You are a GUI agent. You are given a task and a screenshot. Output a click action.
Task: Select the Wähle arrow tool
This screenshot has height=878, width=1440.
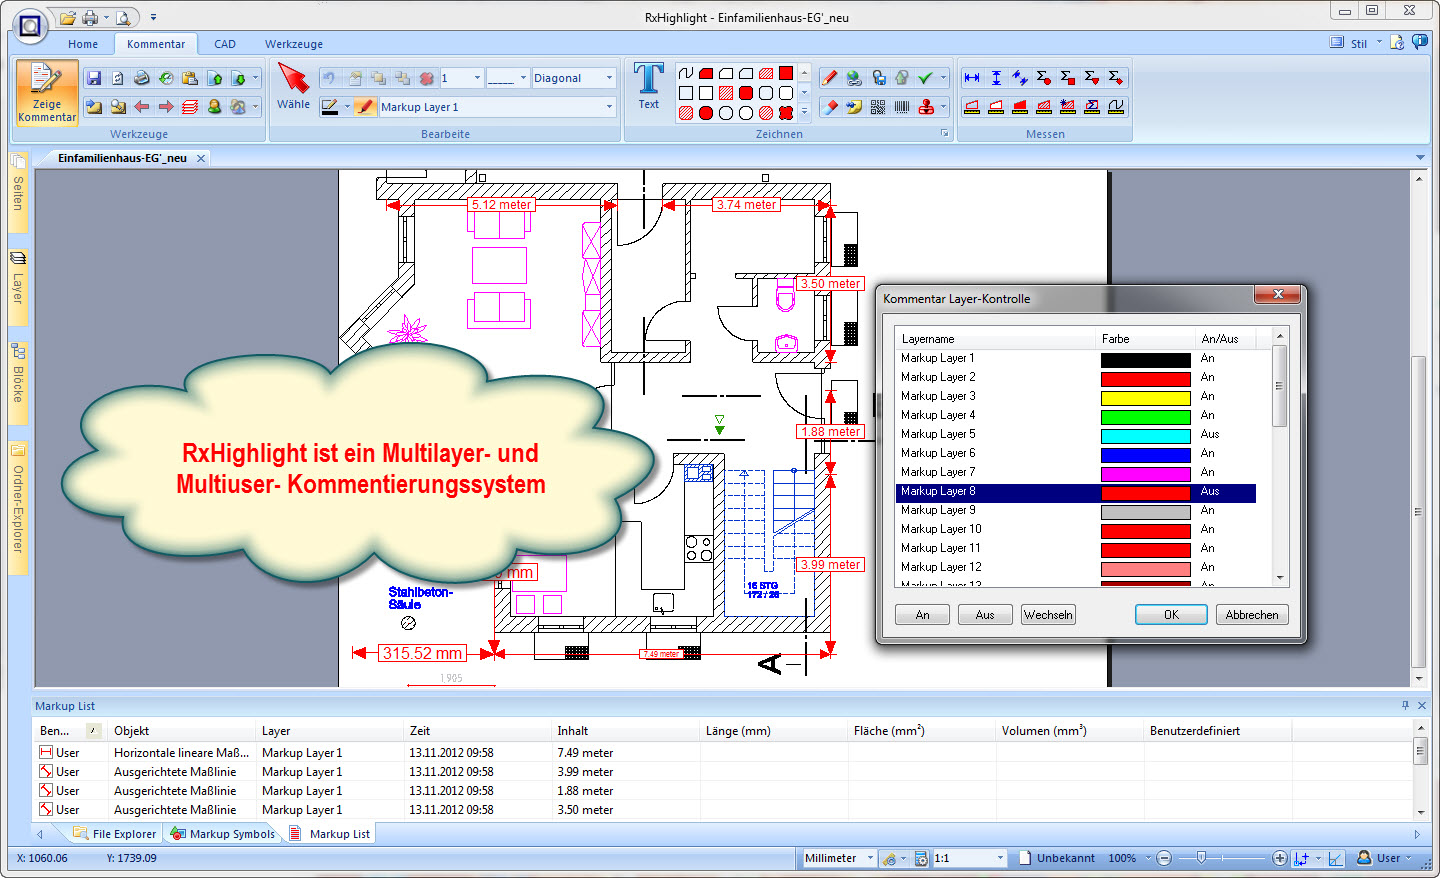point(293,87)
